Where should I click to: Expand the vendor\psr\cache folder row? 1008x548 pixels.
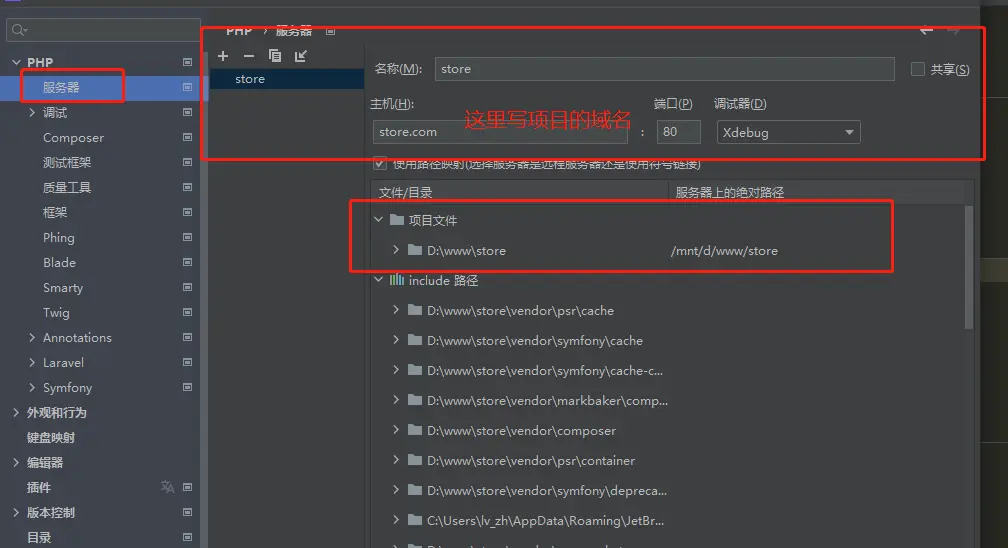click(396, 310)
